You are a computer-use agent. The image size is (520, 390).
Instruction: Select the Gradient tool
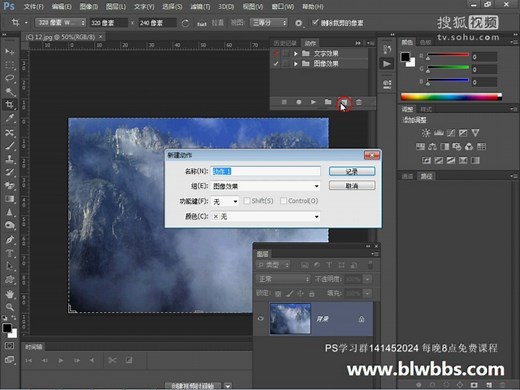click(x=9, y=199)
